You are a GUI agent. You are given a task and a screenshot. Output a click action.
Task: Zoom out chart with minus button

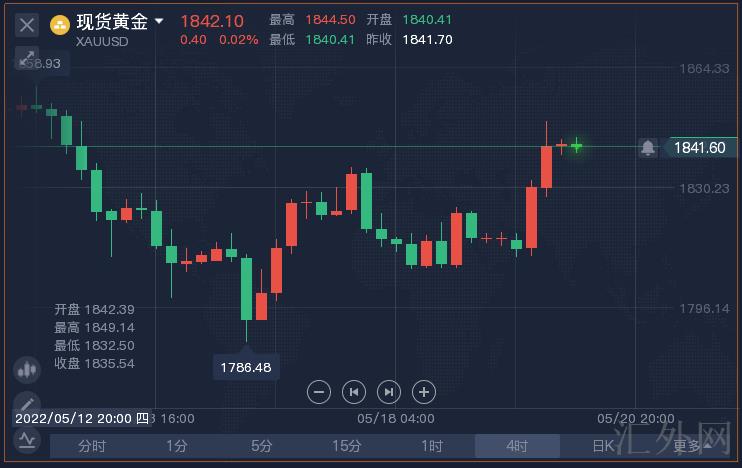(x=319, y=392)
